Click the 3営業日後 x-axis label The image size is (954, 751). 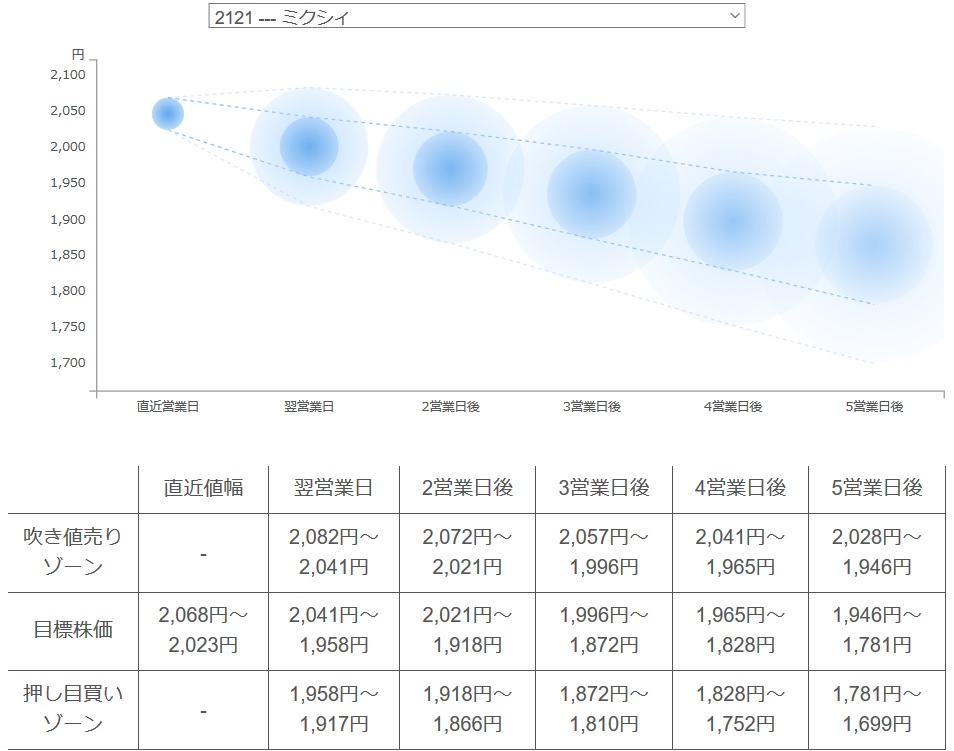[591, 407]
